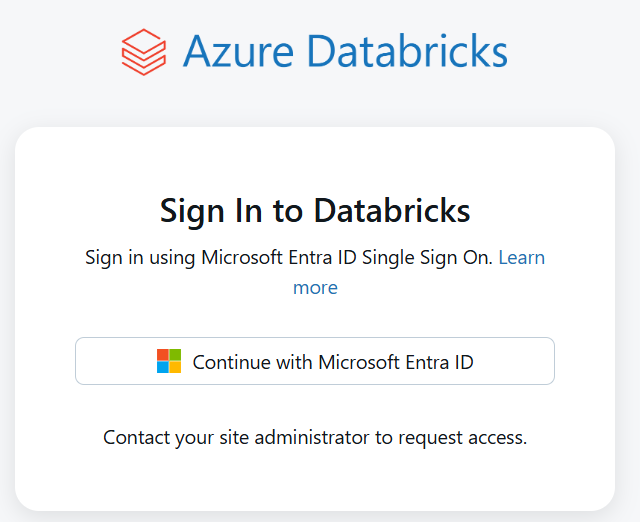Click the word 'more' in the link

[x=315, y=288]
